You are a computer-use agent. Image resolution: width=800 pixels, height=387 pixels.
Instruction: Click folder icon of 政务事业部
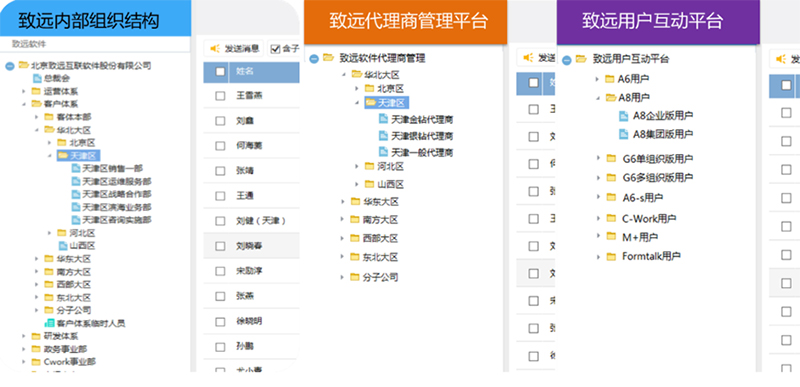coord(36,349)
